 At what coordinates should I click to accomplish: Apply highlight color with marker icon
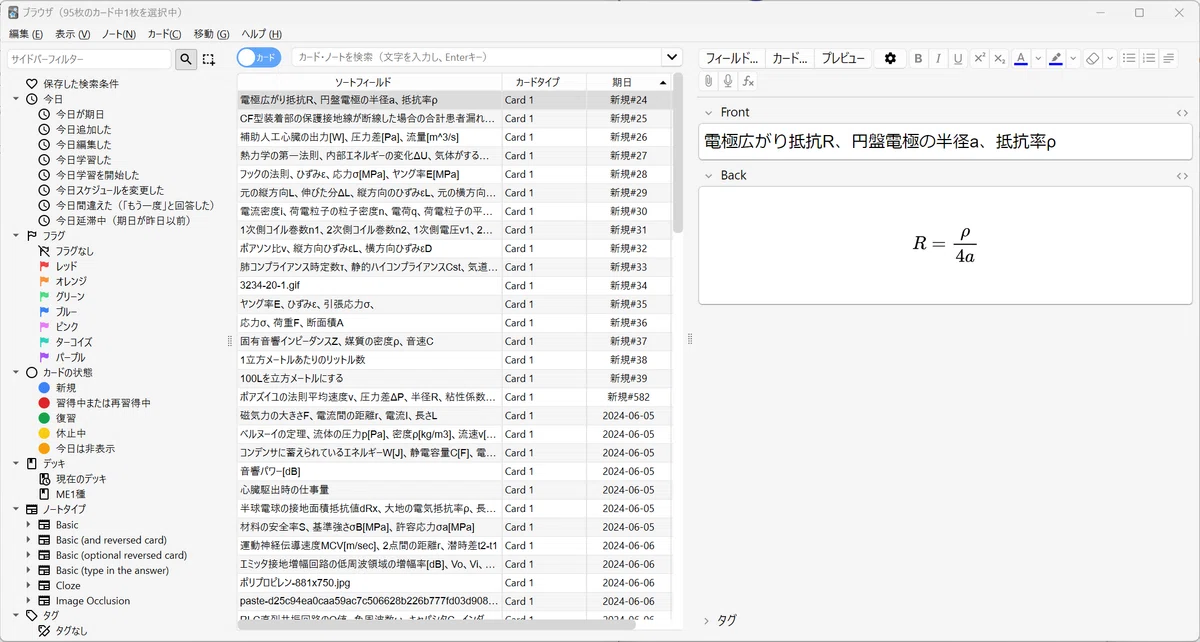click(1056, 58)
